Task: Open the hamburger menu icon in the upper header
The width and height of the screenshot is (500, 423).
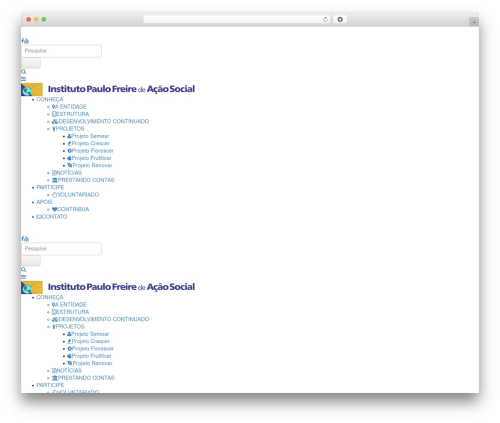Action: click(23, 79)
